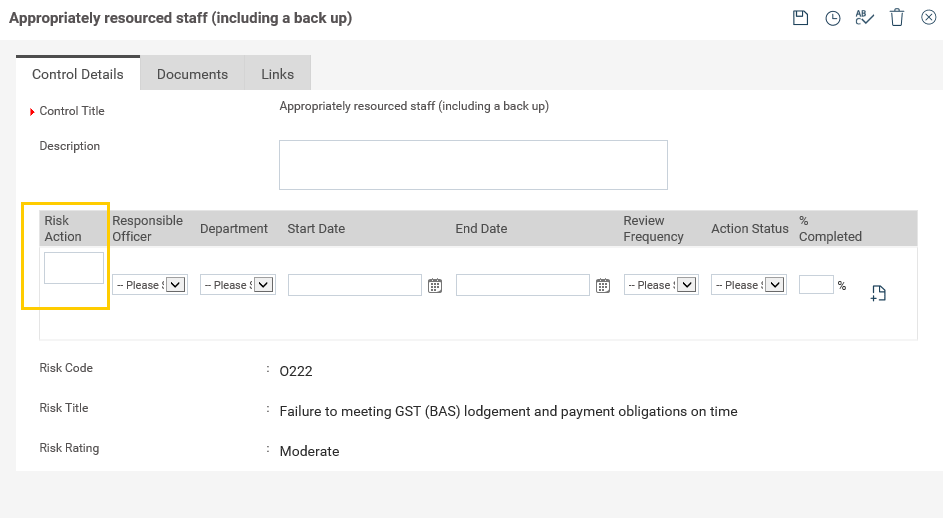Click the Start Date input field
The width and height of the screenshot is (943, 518).
355,285
